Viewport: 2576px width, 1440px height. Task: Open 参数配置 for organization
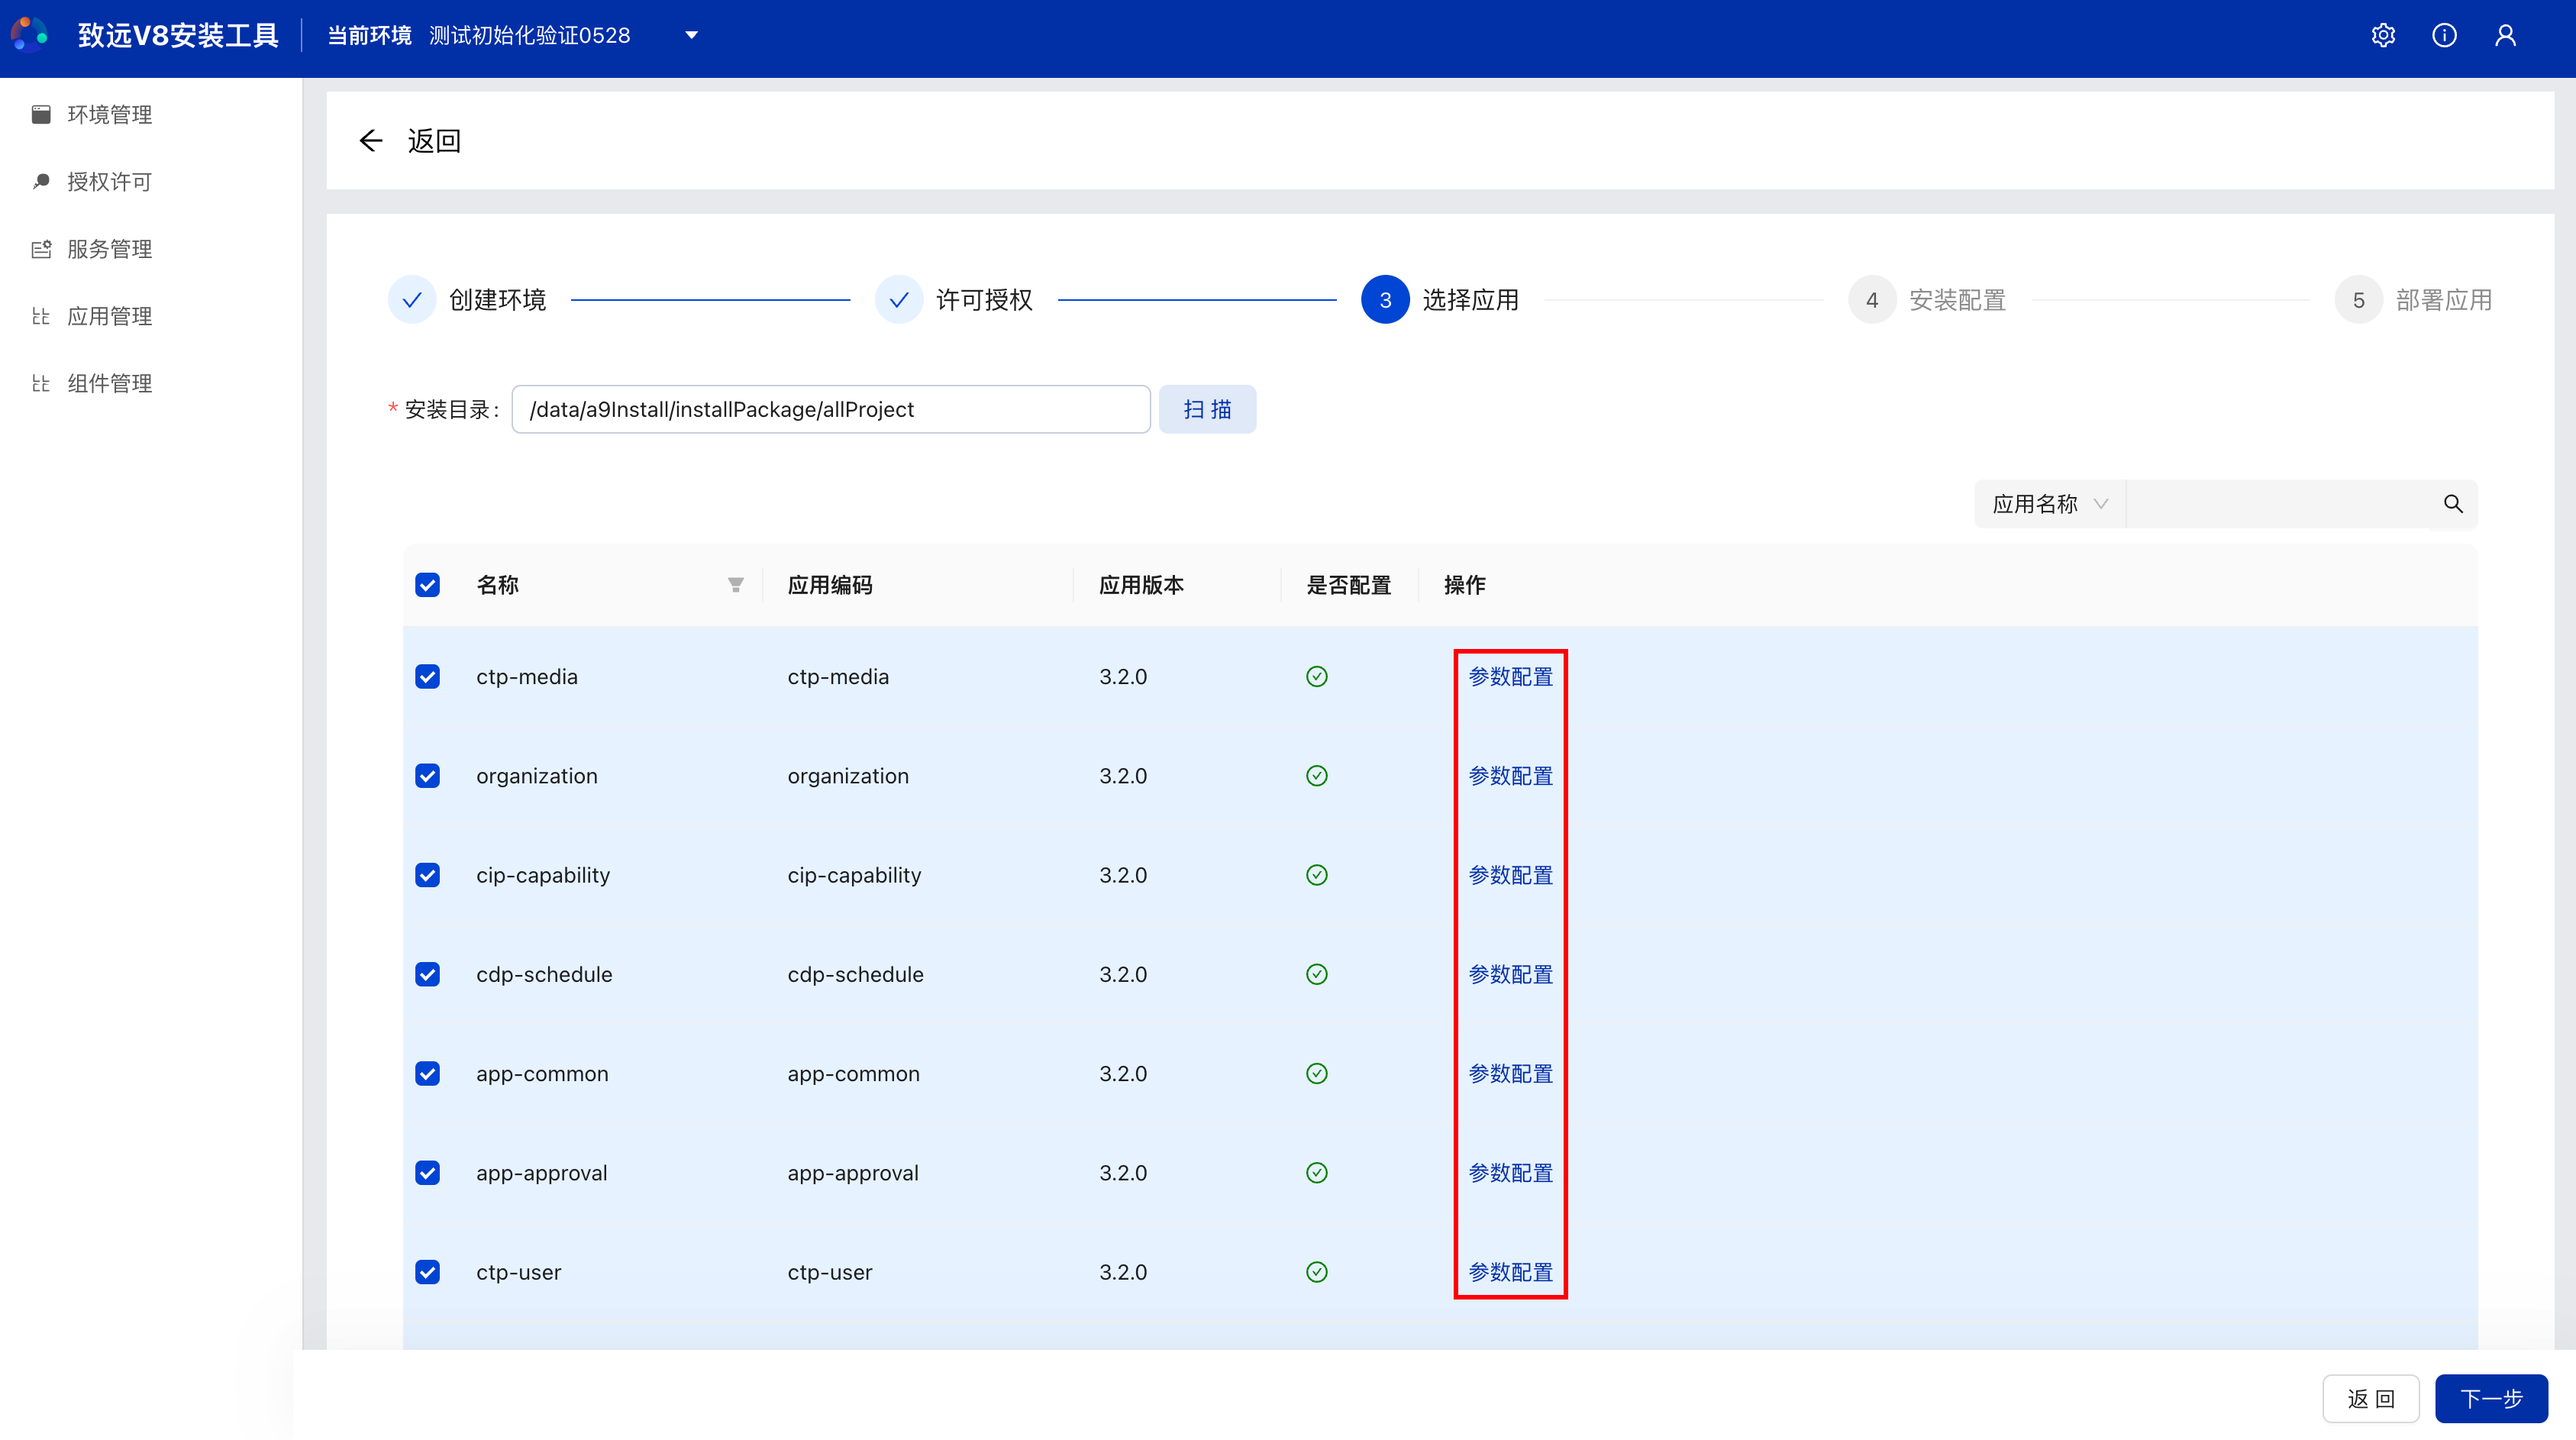pos(1510,776)
